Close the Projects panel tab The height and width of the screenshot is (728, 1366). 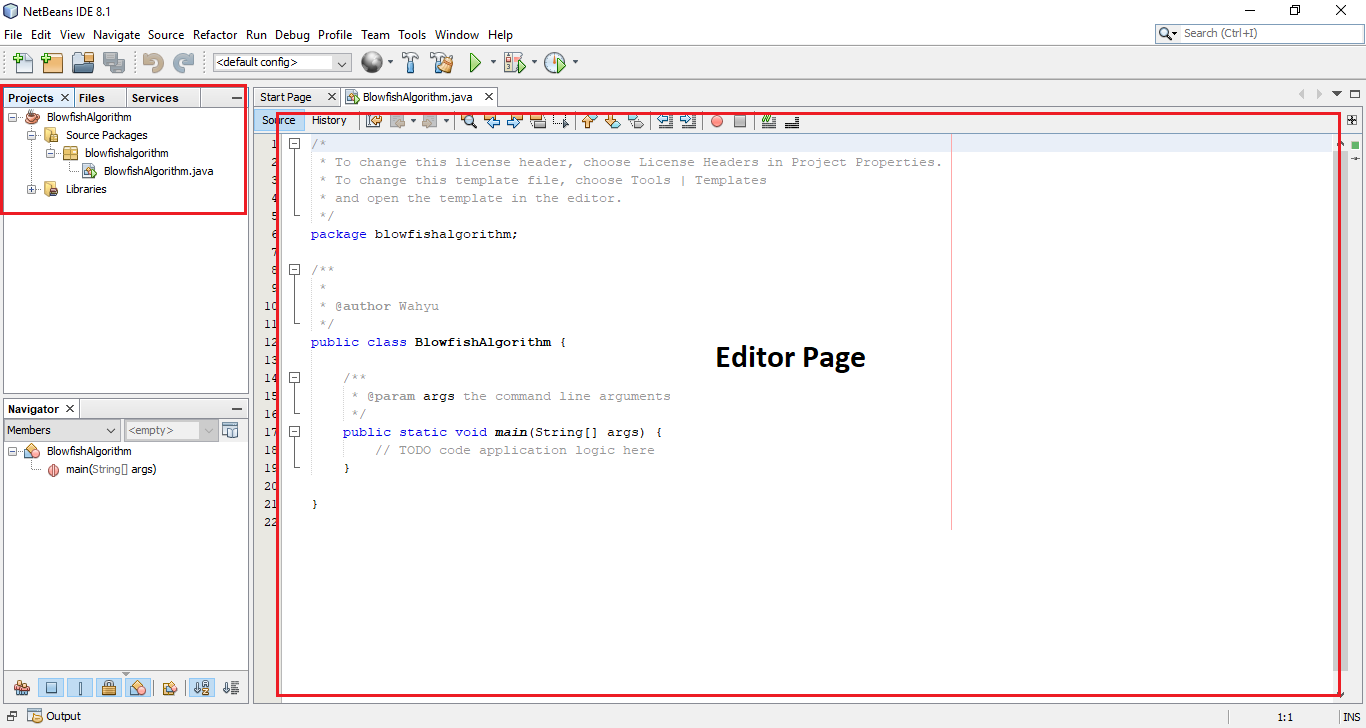[65, 97]
